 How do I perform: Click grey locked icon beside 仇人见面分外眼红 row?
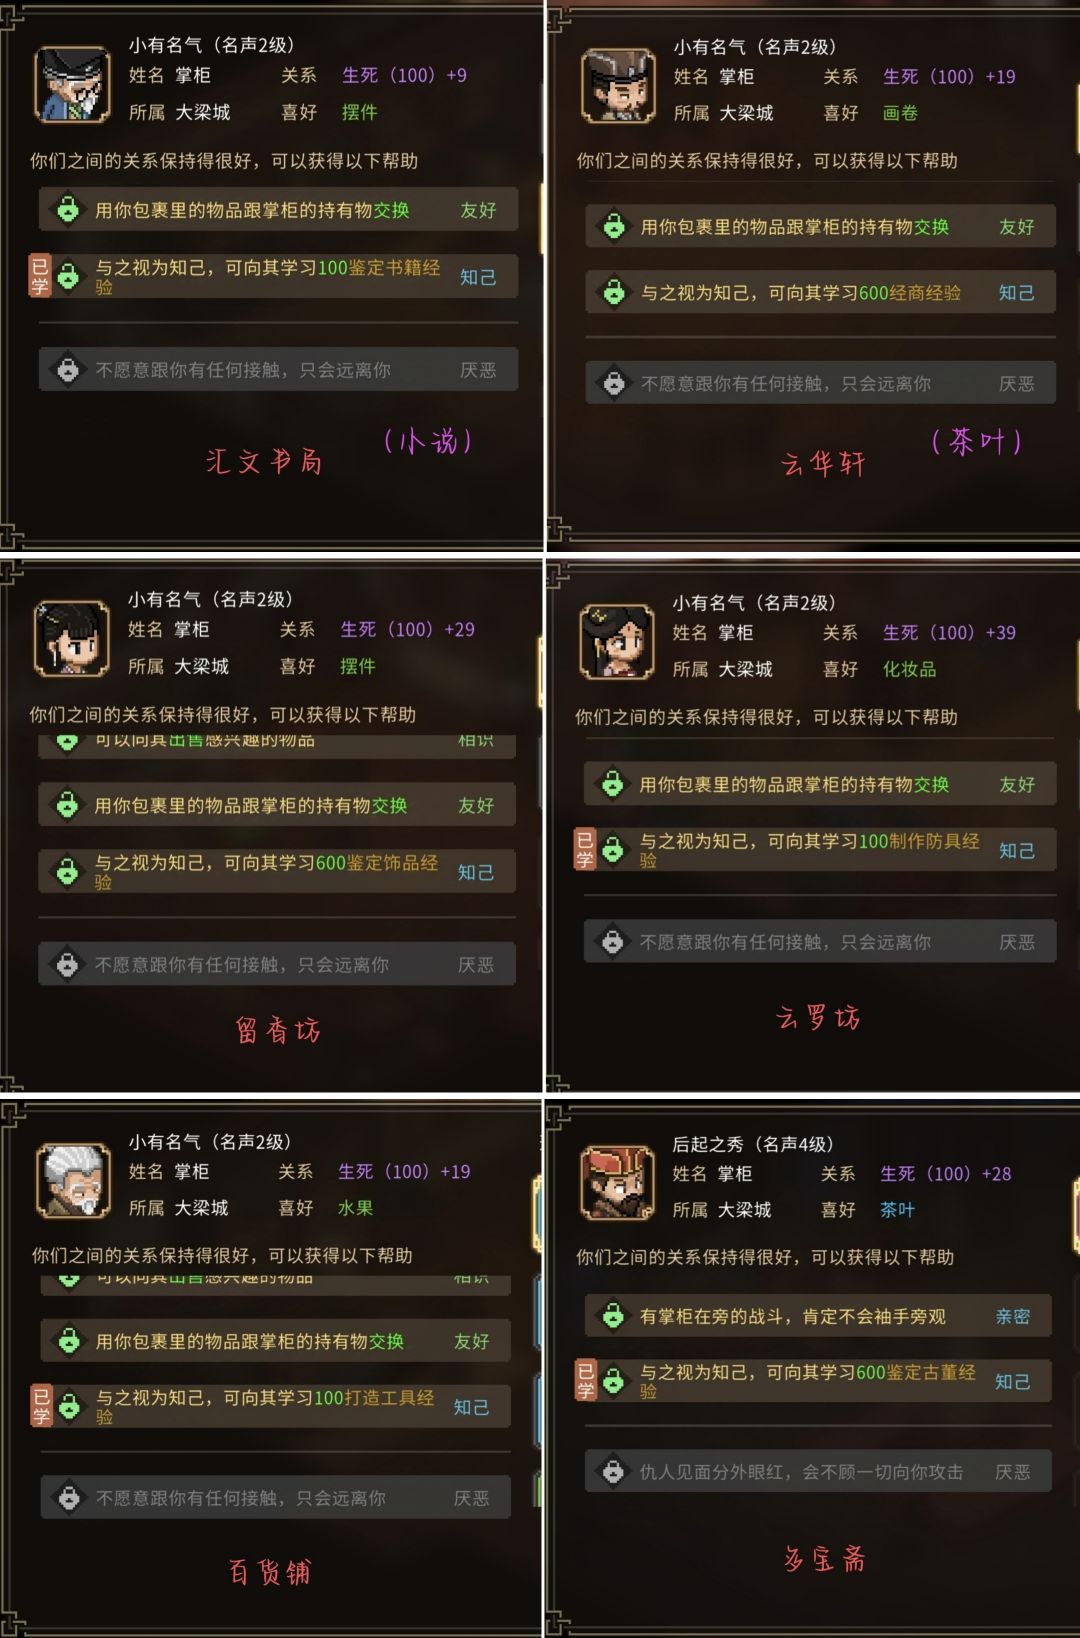[613, 1472]
